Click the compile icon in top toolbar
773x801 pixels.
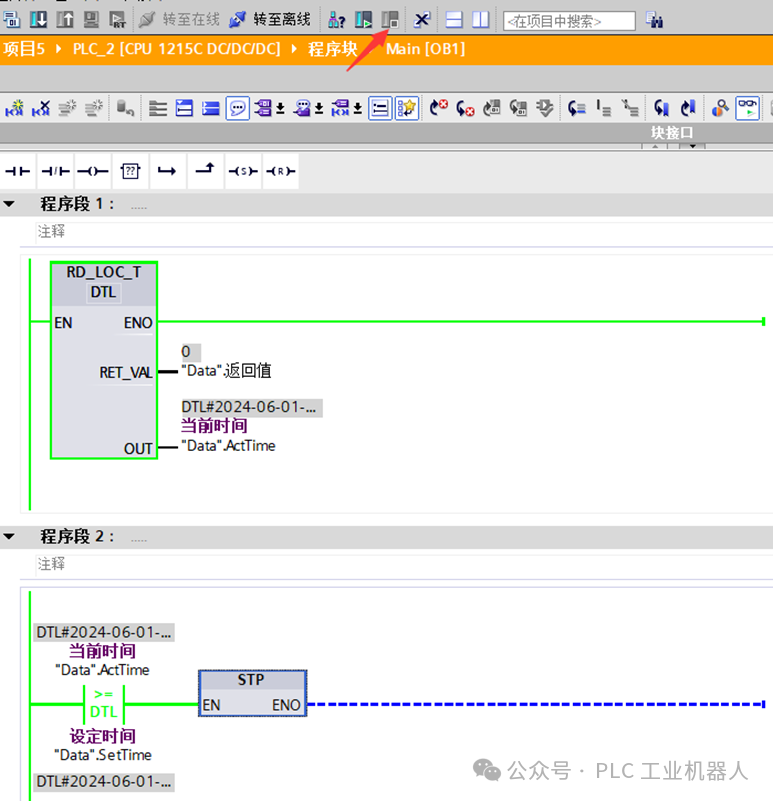12,20
